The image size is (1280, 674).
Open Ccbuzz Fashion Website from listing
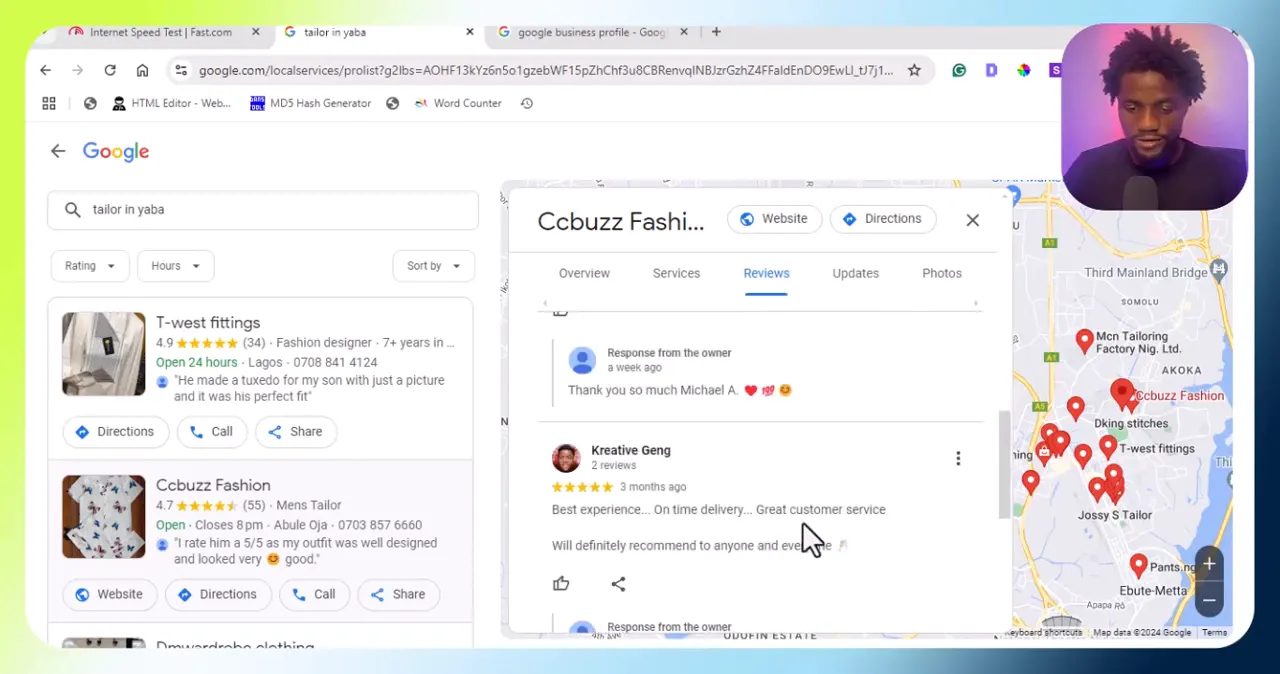coord(110,594)
